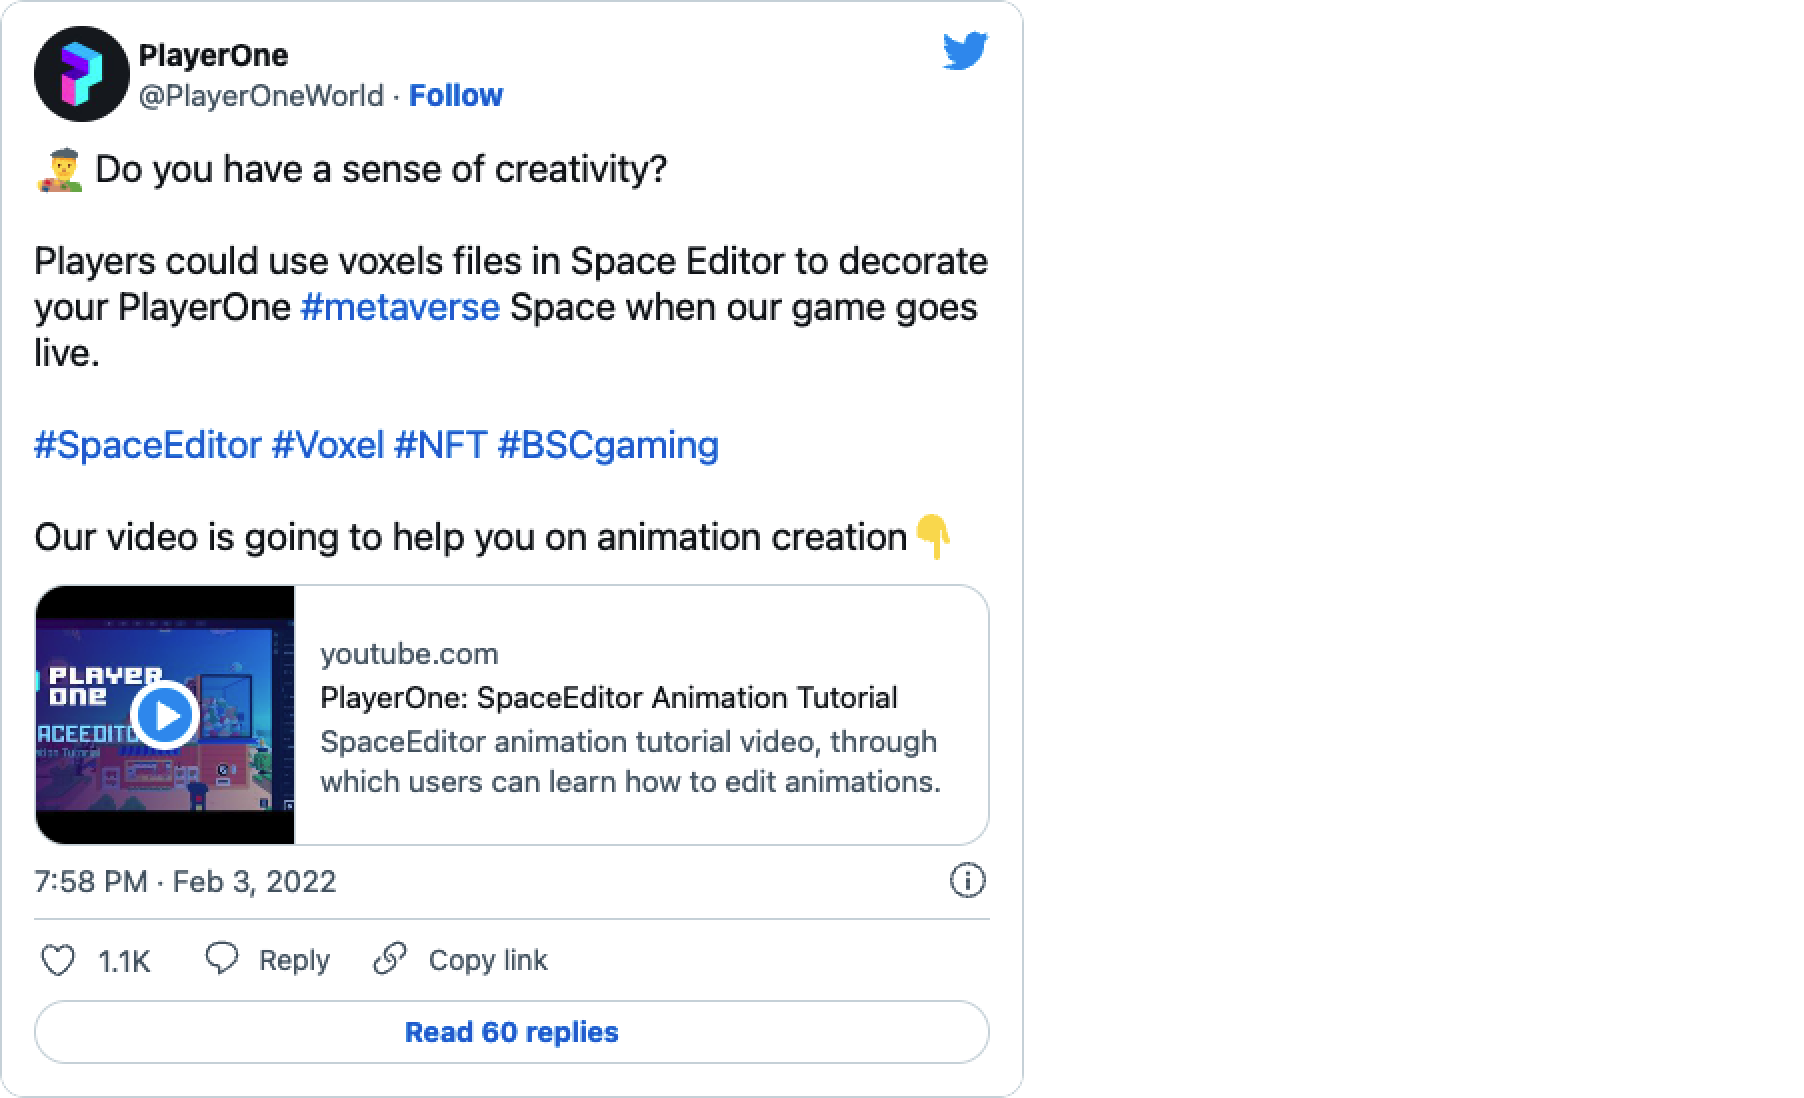1804x1098 pixels.
Task: Click the PlayerOne display name
Action: tap(213, 55)
